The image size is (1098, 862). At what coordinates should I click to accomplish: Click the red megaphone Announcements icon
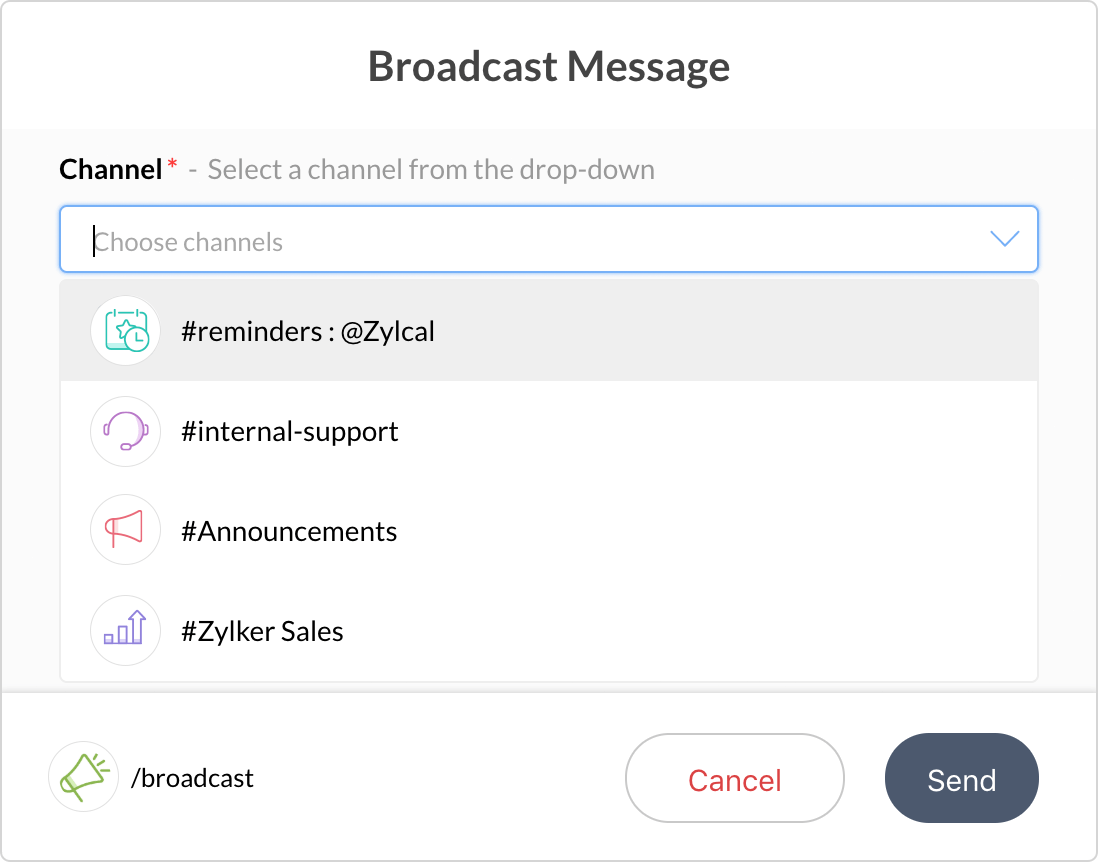coord(125,531)
